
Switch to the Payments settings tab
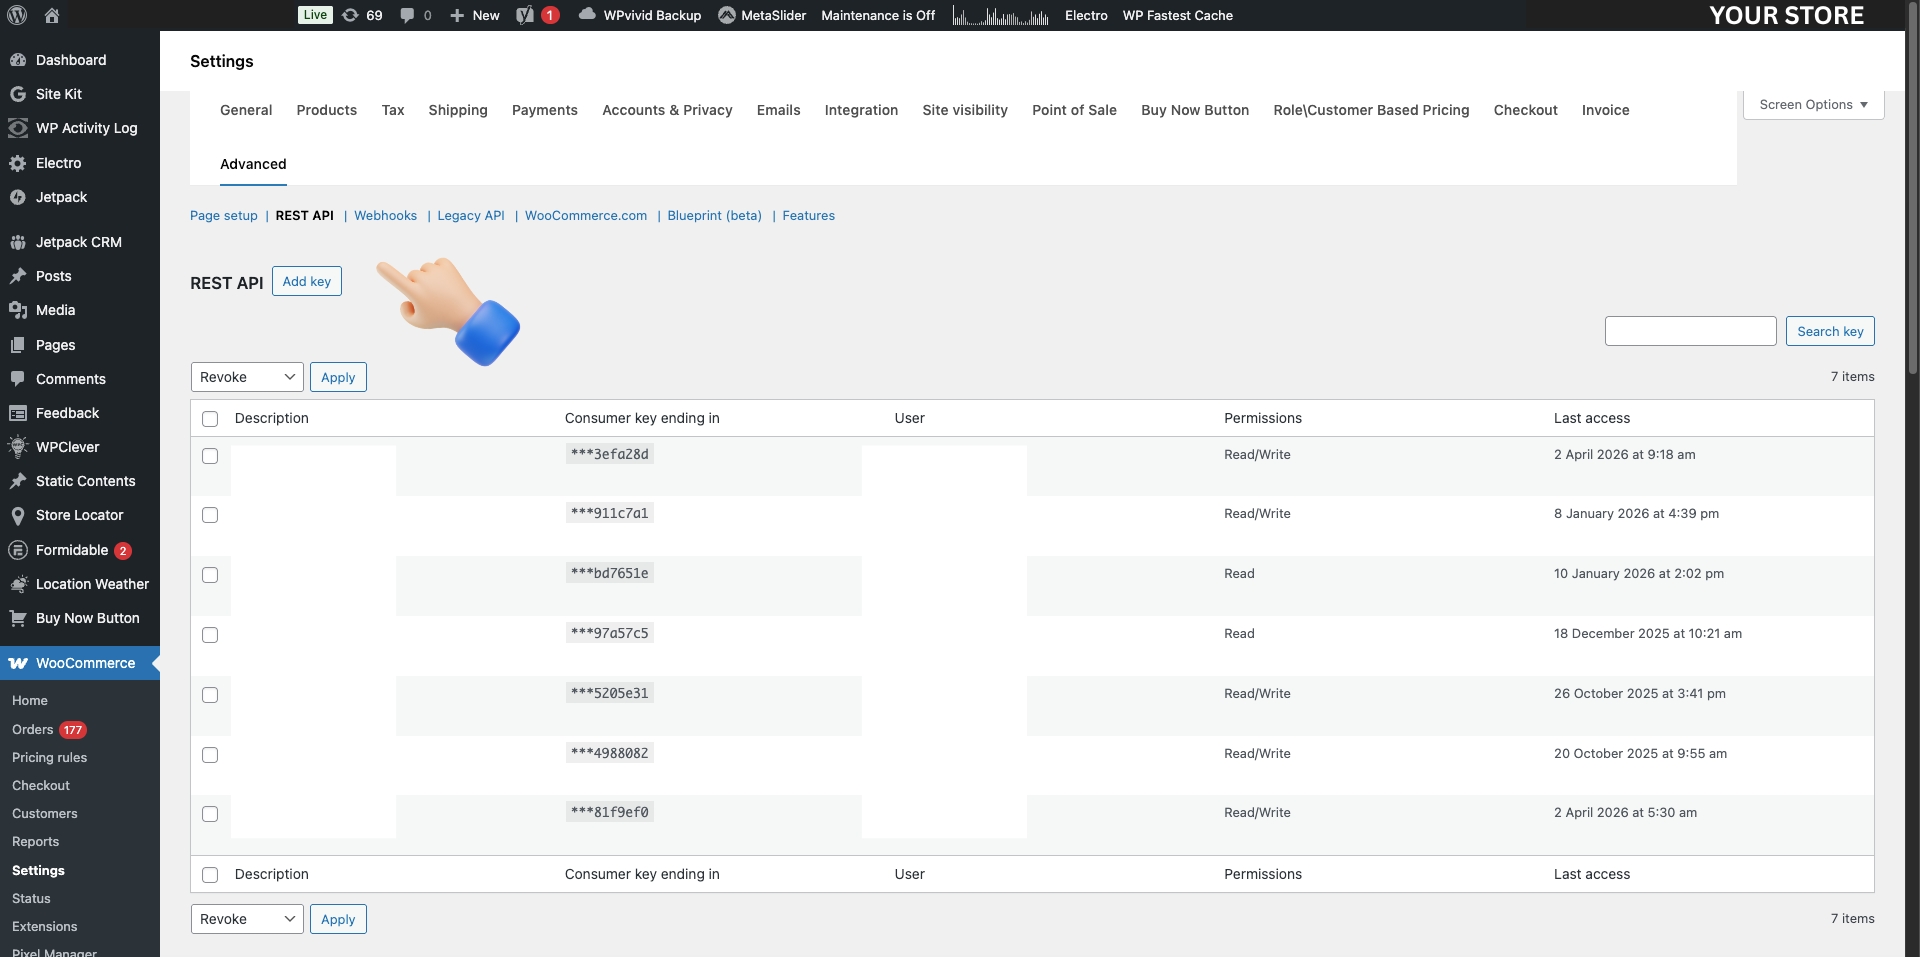click(x=544, y=110)
